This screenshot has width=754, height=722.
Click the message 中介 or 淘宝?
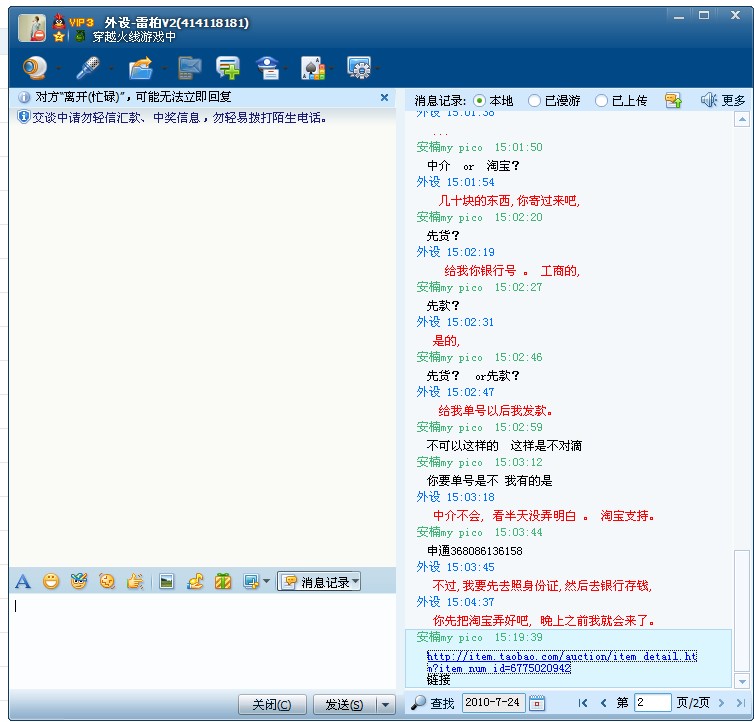pos(473,166)
